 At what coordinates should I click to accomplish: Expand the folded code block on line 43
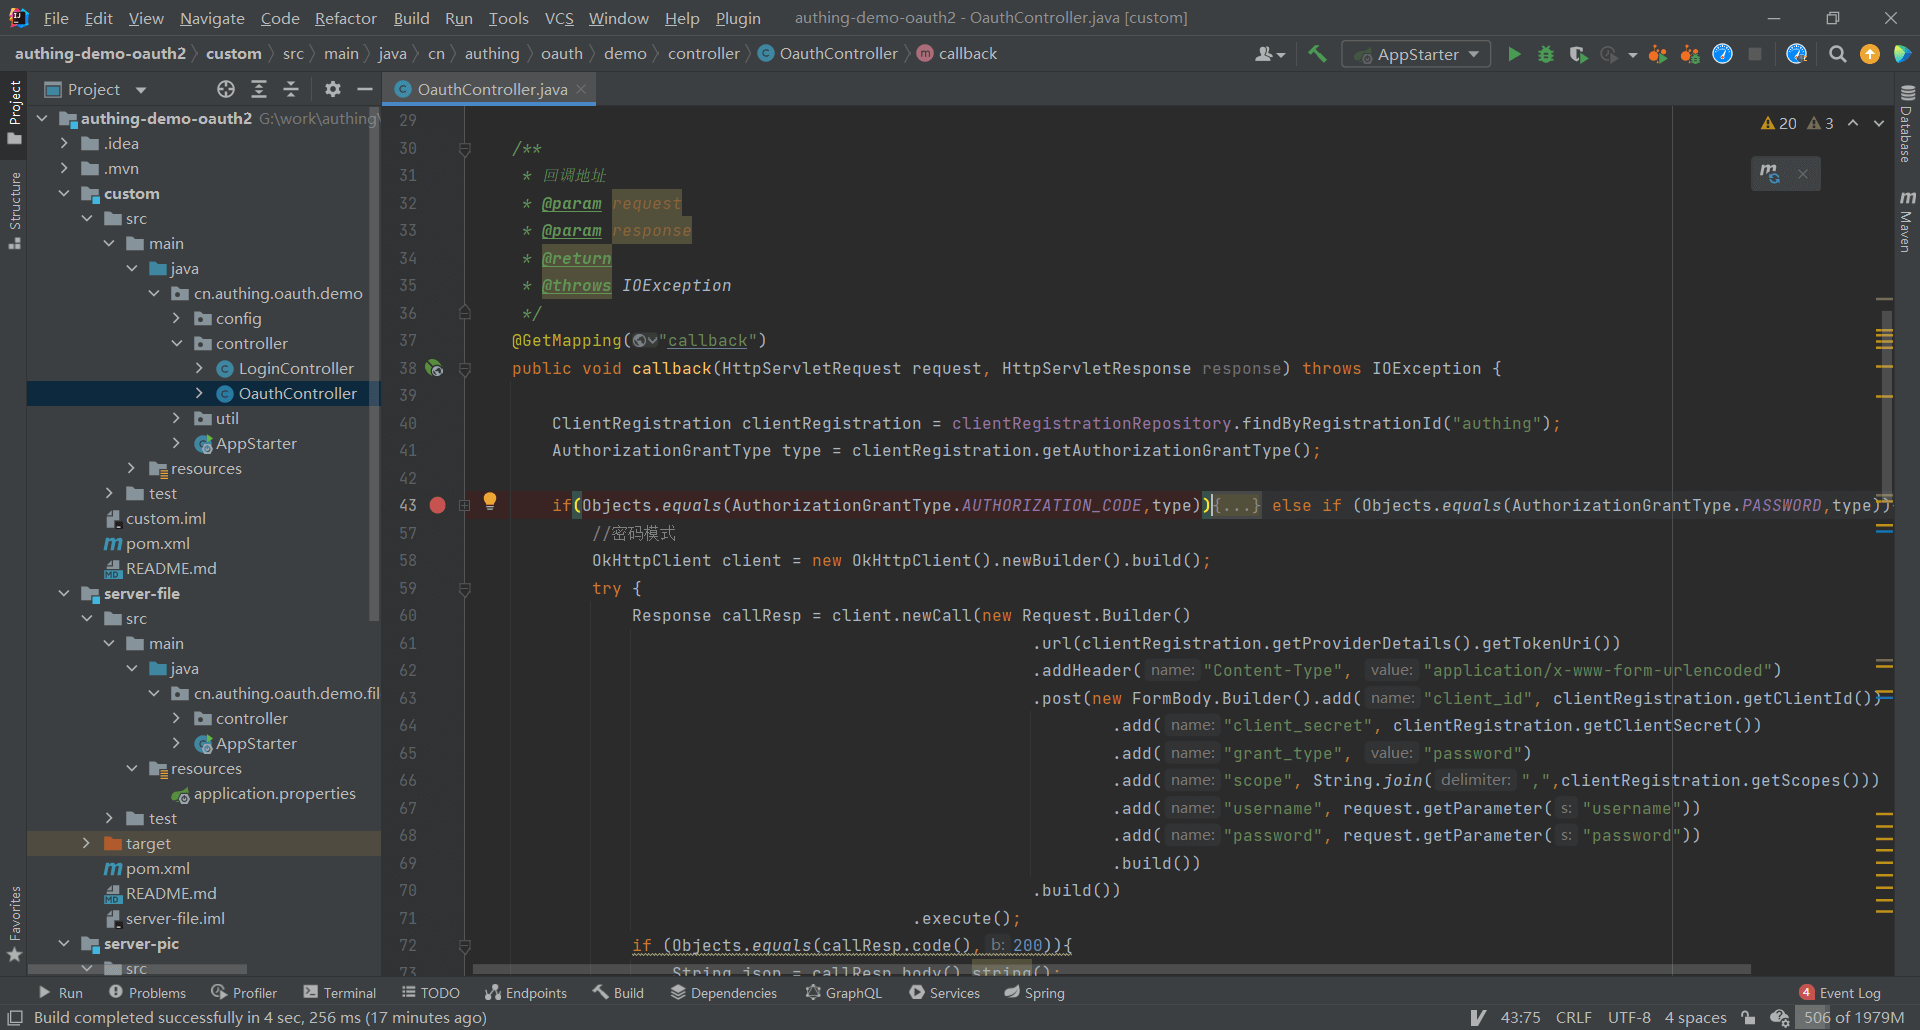(x=1237, y=506)
